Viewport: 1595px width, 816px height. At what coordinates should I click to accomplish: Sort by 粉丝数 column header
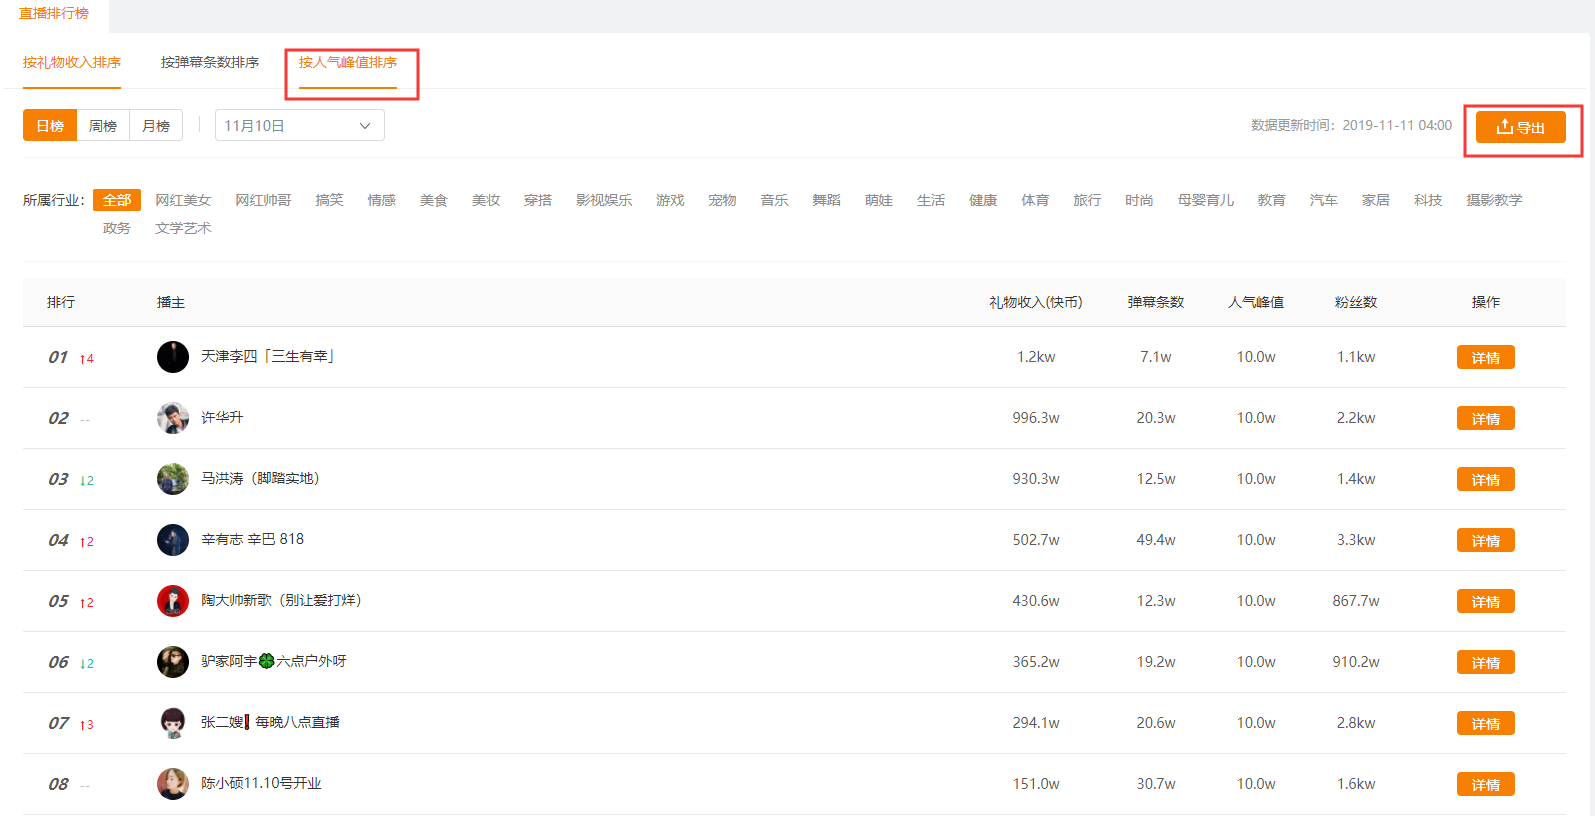tap(1356, 302)
